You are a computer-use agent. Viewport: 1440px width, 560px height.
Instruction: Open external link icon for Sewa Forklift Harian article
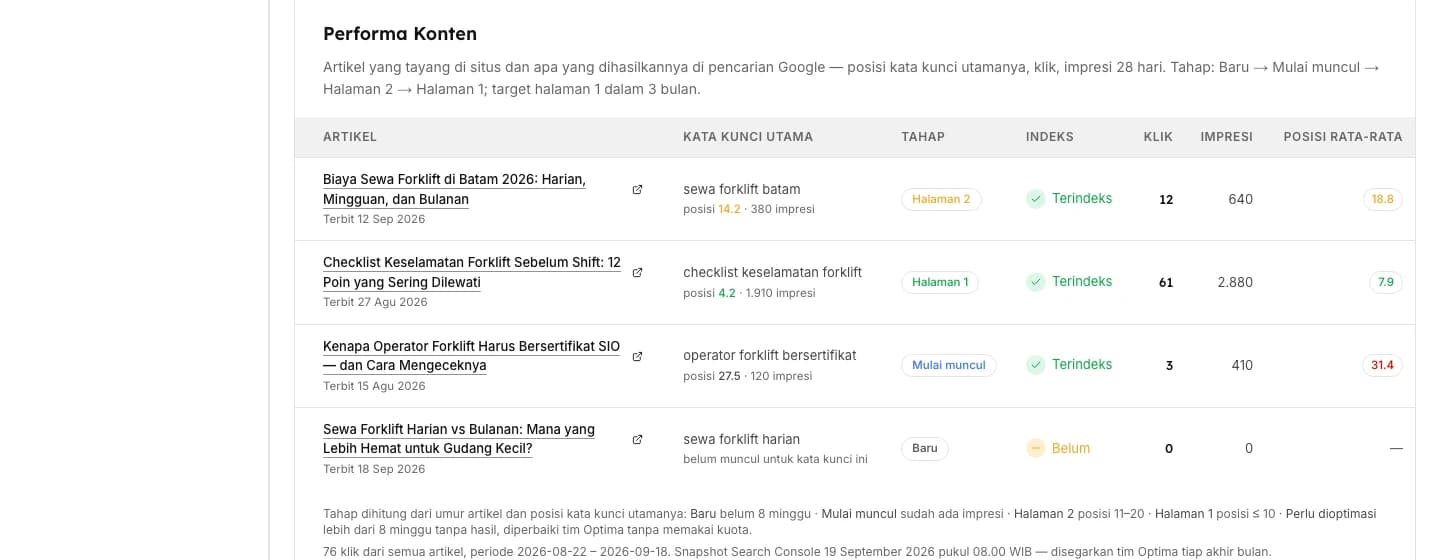tap(637, 439)
